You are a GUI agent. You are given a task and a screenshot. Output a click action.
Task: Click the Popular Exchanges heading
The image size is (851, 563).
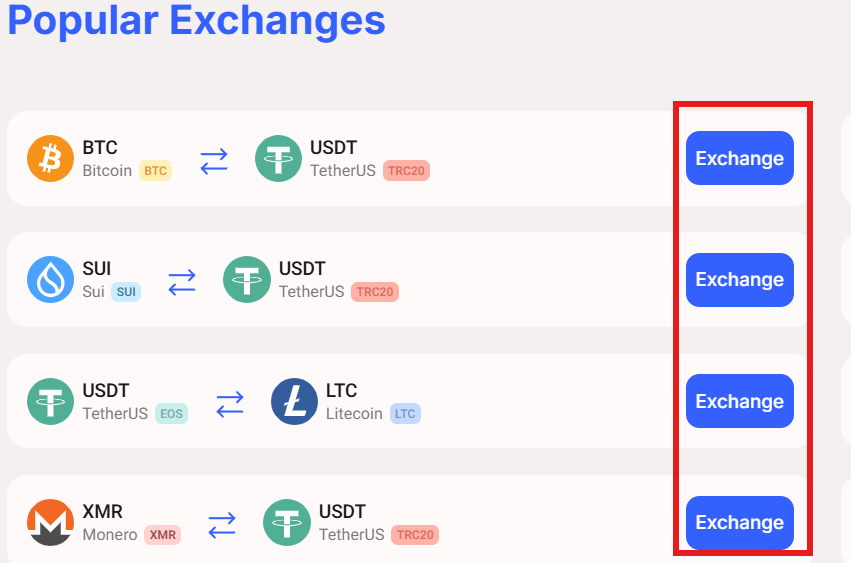[x=196, y=21]
